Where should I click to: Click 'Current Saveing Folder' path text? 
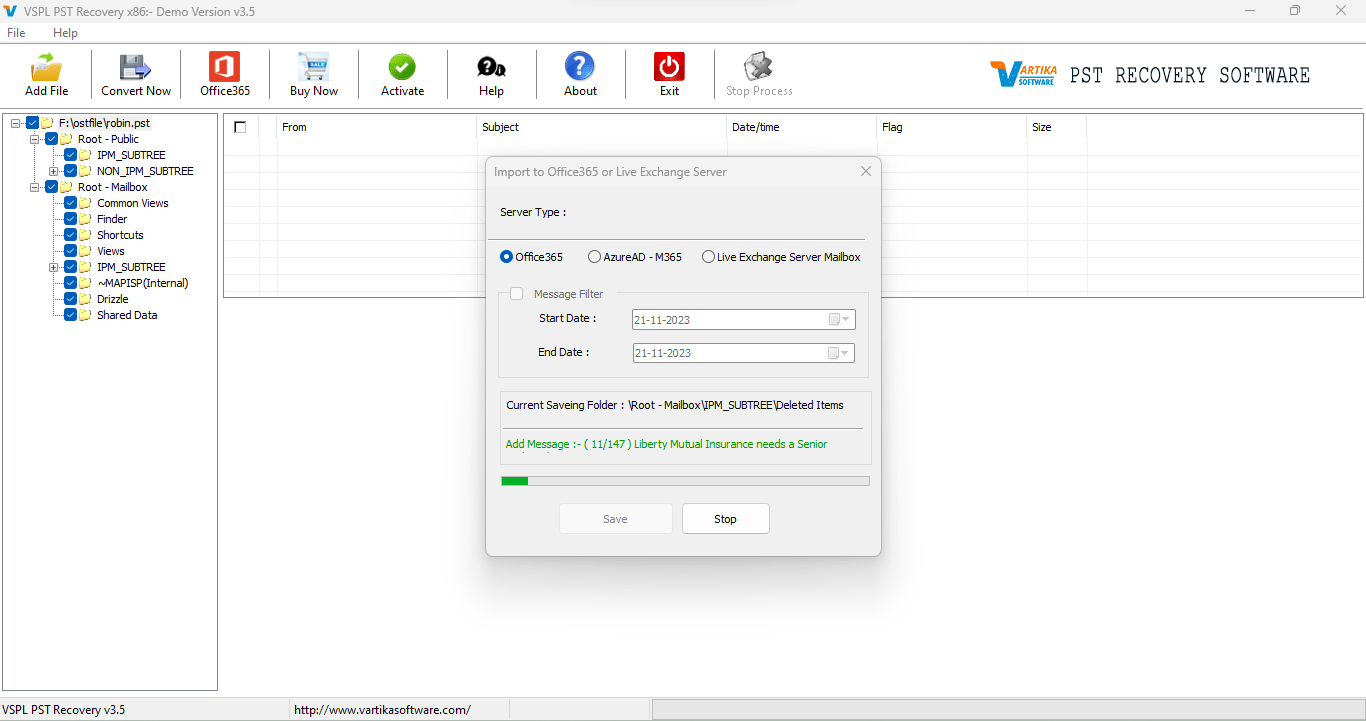pyautogui.click(x=675, y=405)
